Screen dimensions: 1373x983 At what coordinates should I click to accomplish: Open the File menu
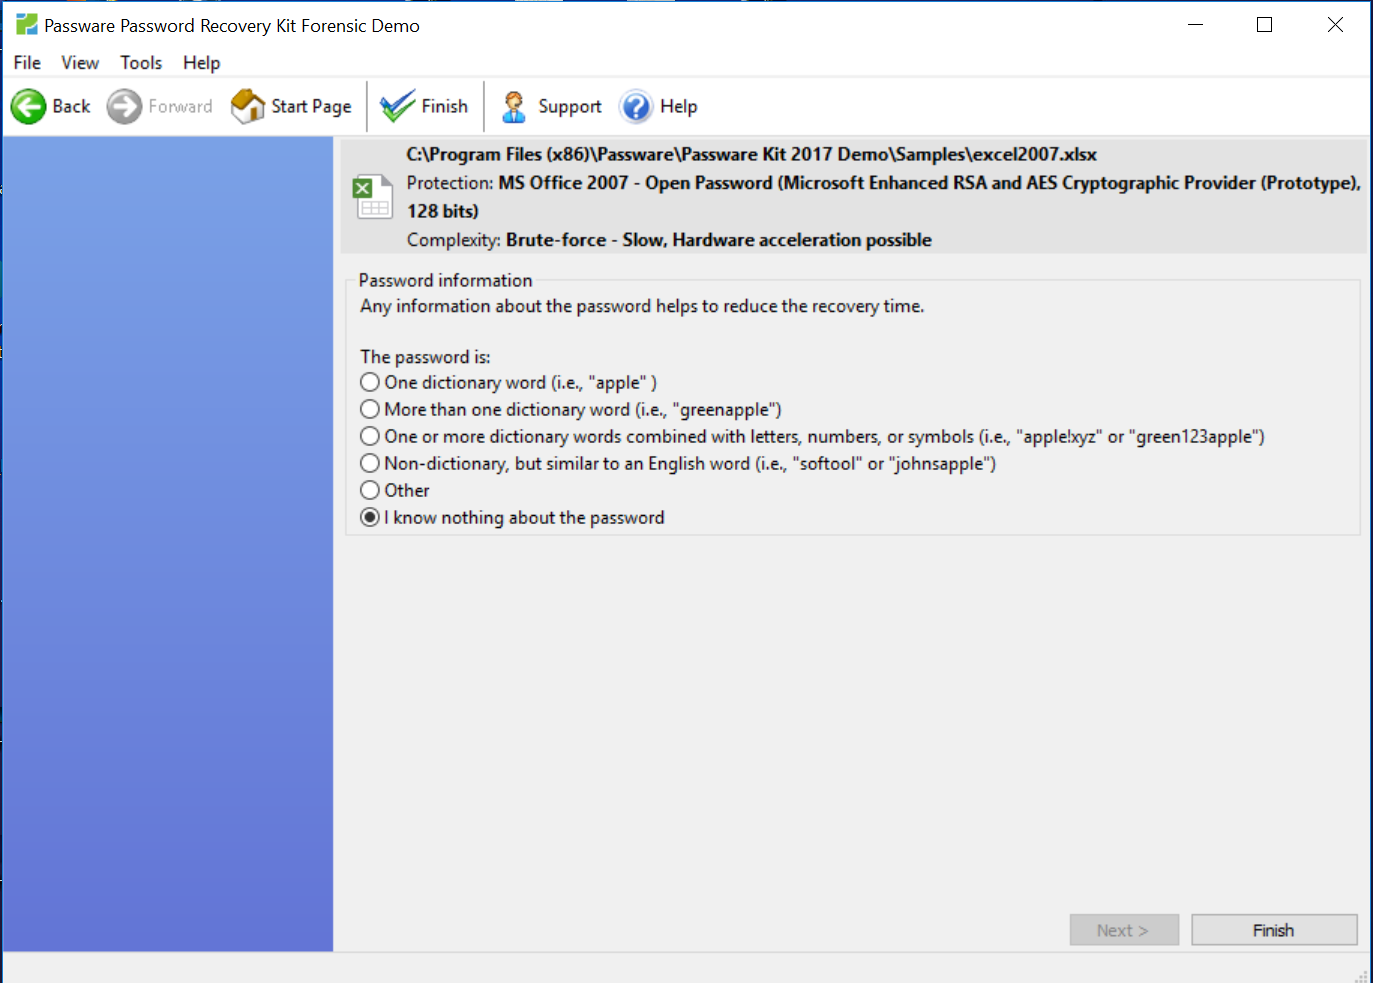click(26, 62)
